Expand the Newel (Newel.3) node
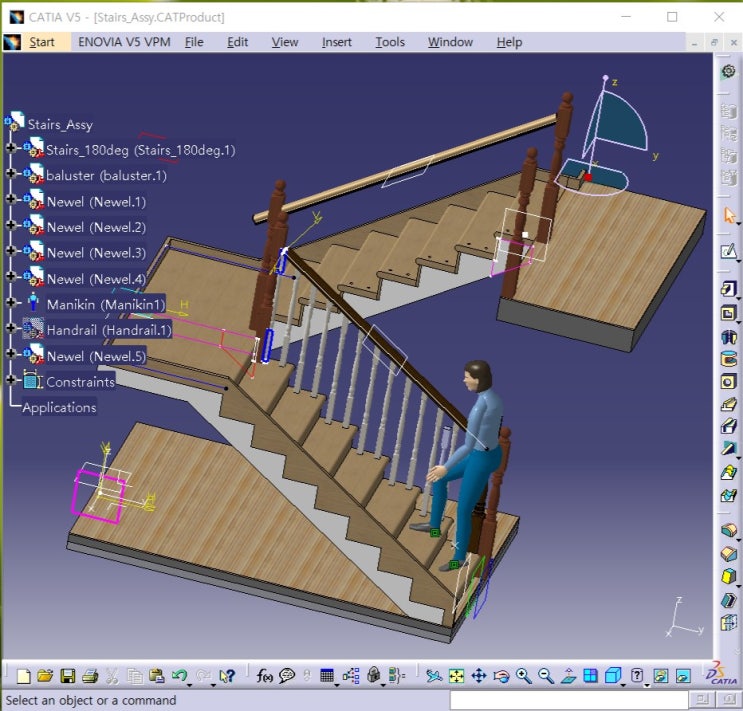The image size is (743, 711). (10, 250)
